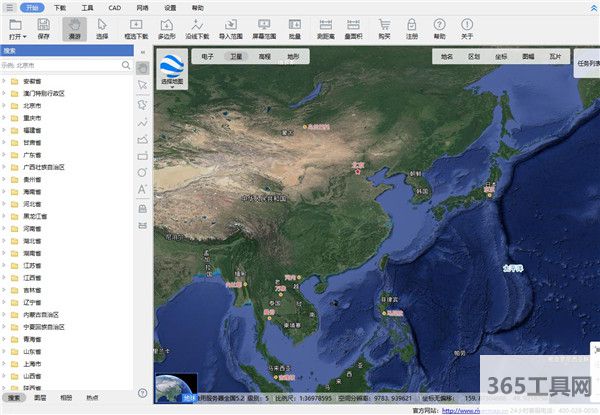Switch to the 图层 tab
The image size is (600, 415).
41,398
